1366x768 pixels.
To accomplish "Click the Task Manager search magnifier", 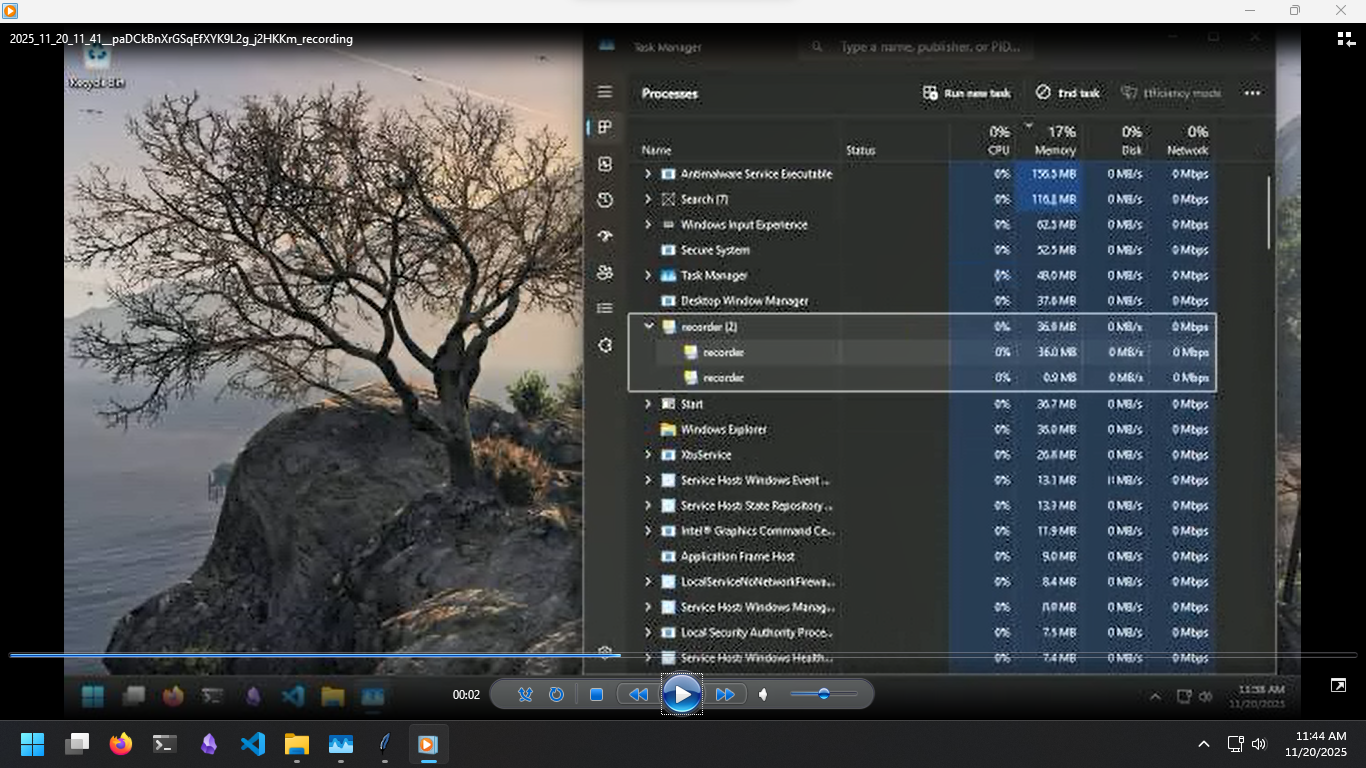I will pyautogui.click(x=817, y=47).
